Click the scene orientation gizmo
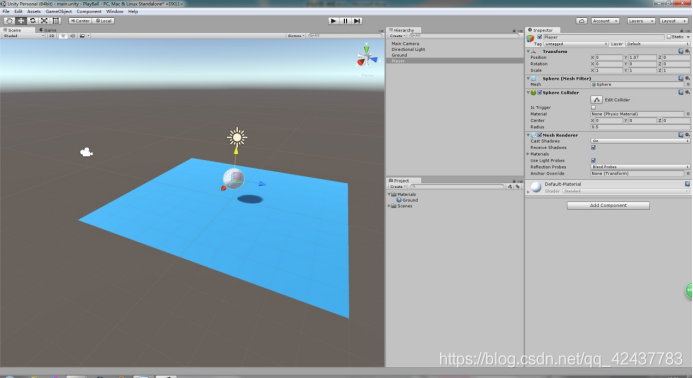This screenshot has width=693, height=378. (366, 57)
